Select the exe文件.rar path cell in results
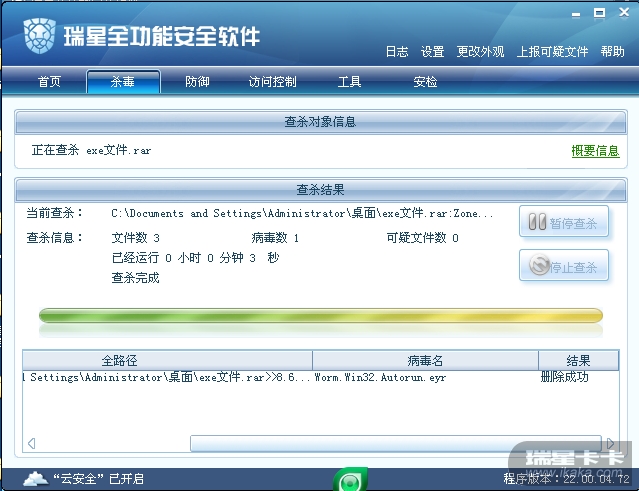This screenshot has width=639, height=491. pyautogui.click(x=166, y=377)
